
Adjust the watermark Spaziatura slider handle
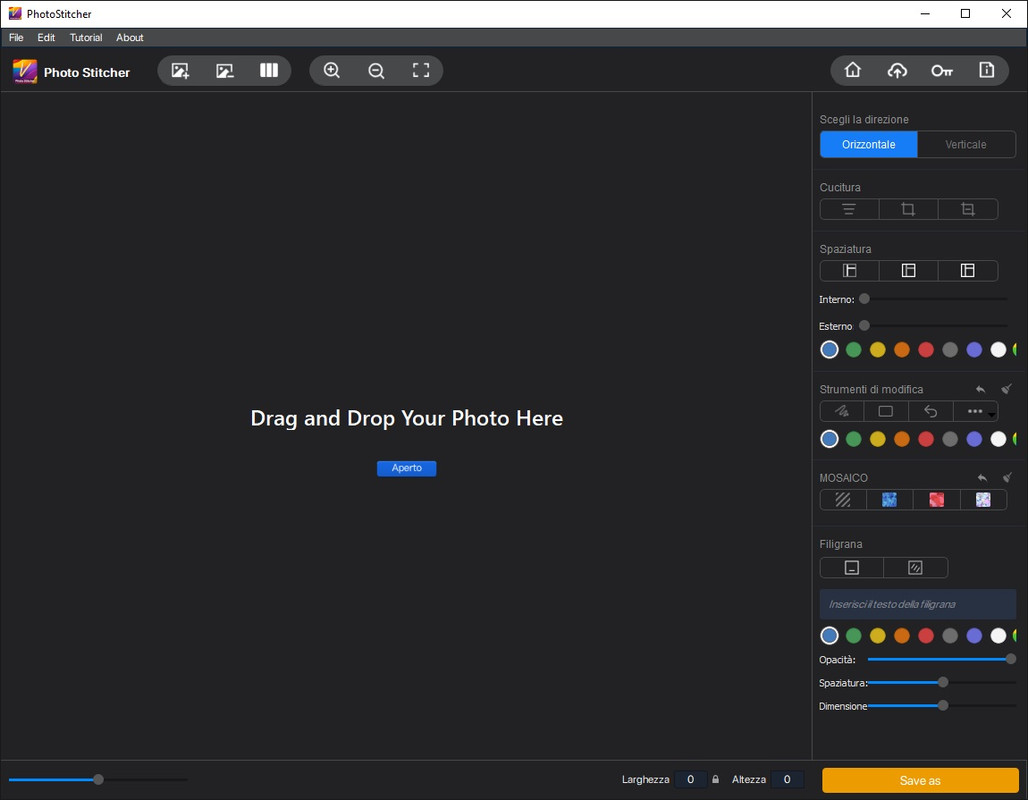(x=943, y=683)
